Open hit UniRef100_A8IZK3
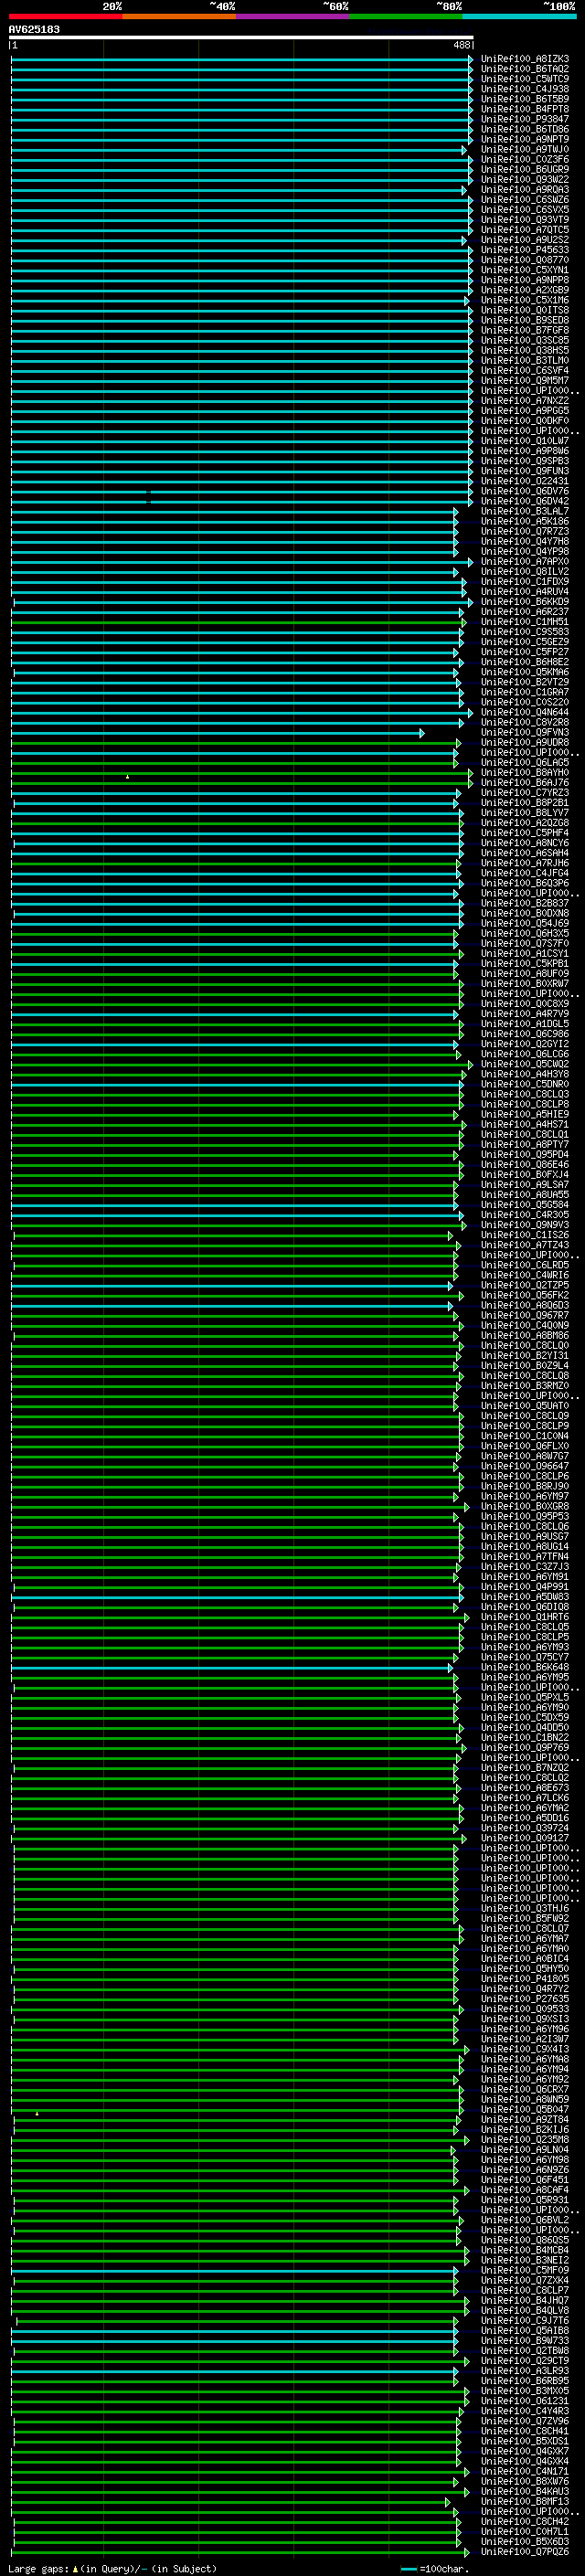585x2576 pixels. pos(525,59)
